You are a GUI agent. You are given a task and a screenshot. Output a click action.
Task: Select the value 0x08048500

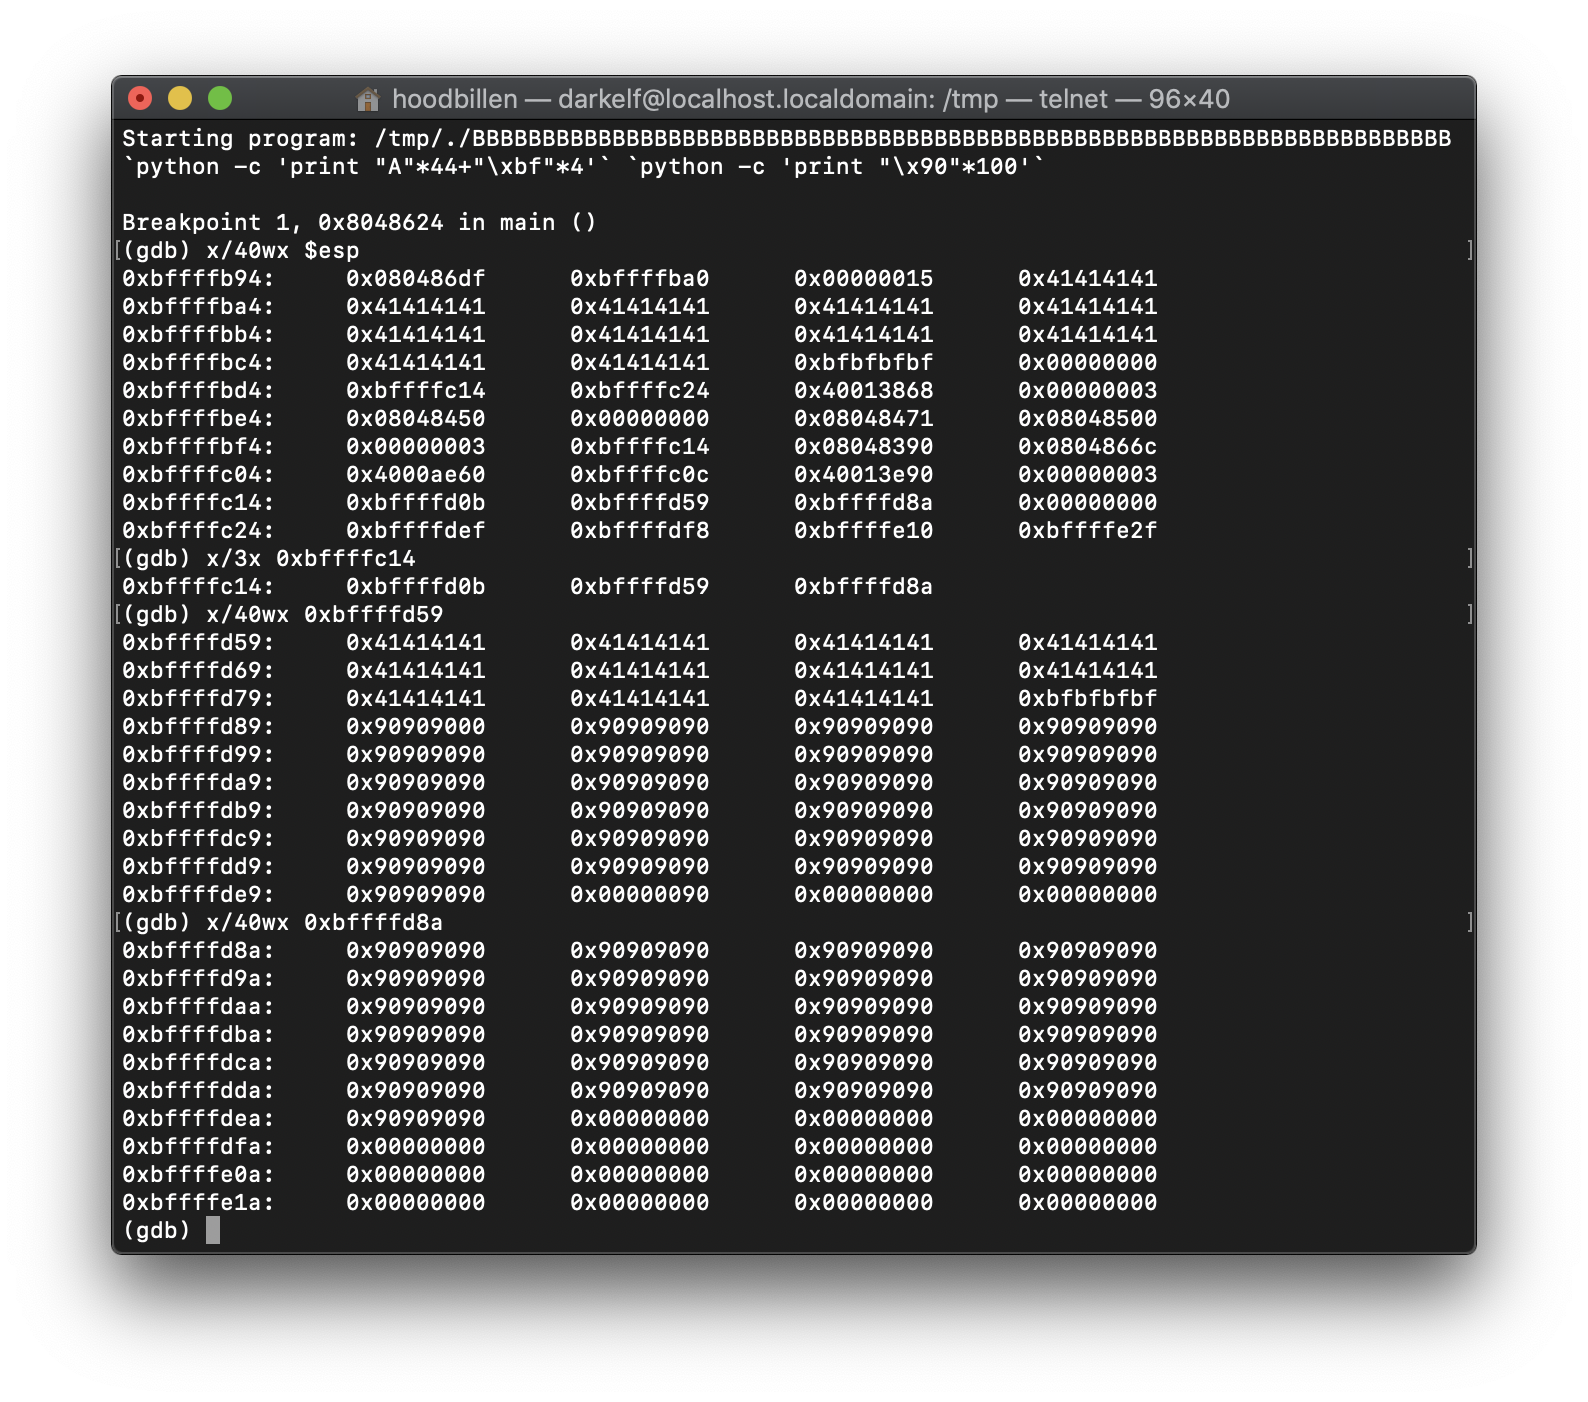pos(1088,418)
